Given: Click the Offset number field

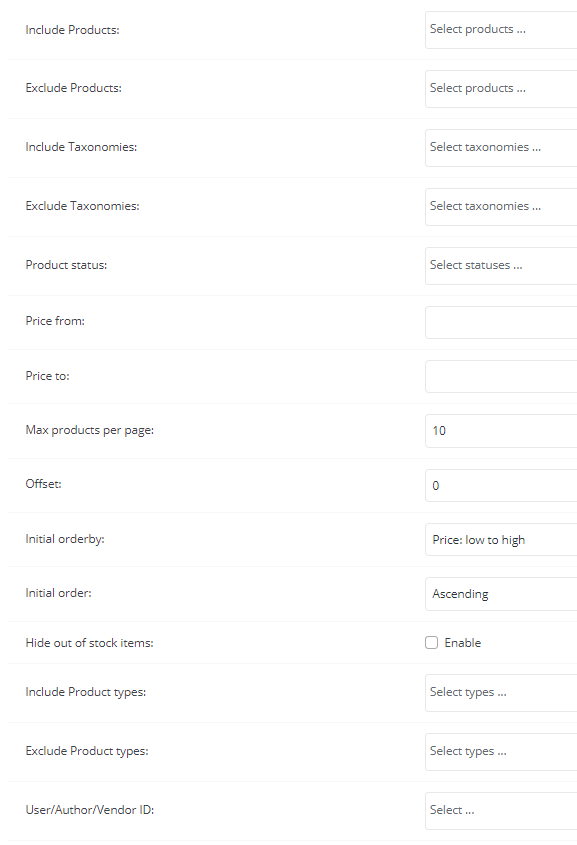Looking at the screenshot, I should (x=501, y=485).
